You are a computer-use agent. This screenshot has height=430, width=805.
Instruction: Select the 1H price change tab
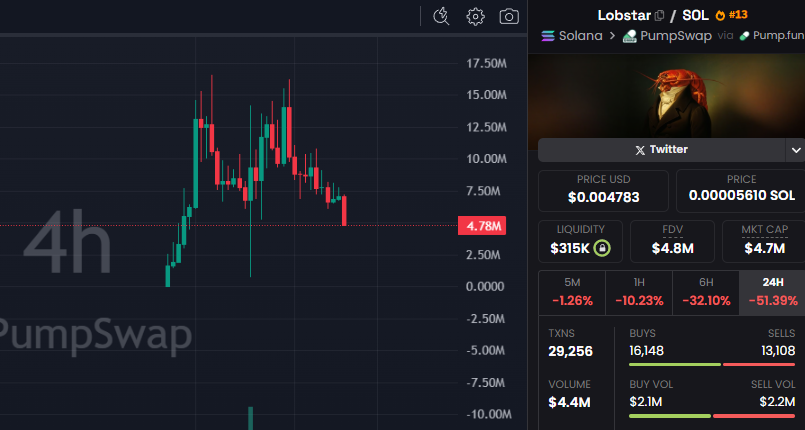[x=639, y=292]
